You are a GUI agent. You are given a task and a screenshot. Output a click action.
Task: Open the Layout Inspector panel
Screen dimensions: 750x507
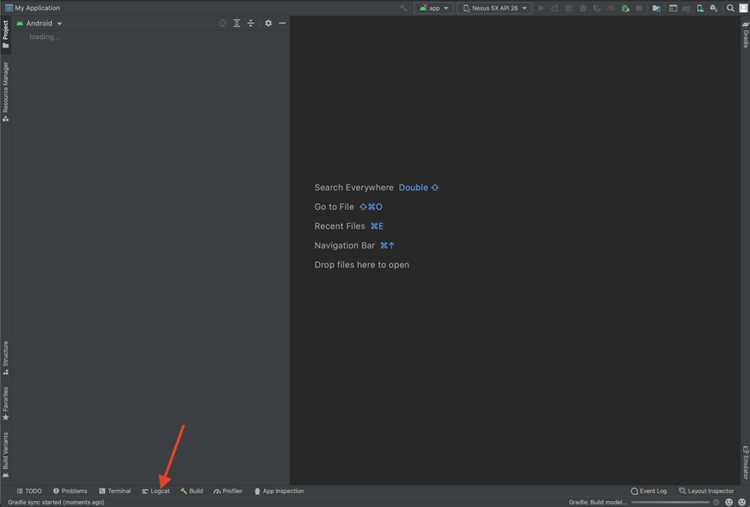pyautogui.click(x=706, y=491)
